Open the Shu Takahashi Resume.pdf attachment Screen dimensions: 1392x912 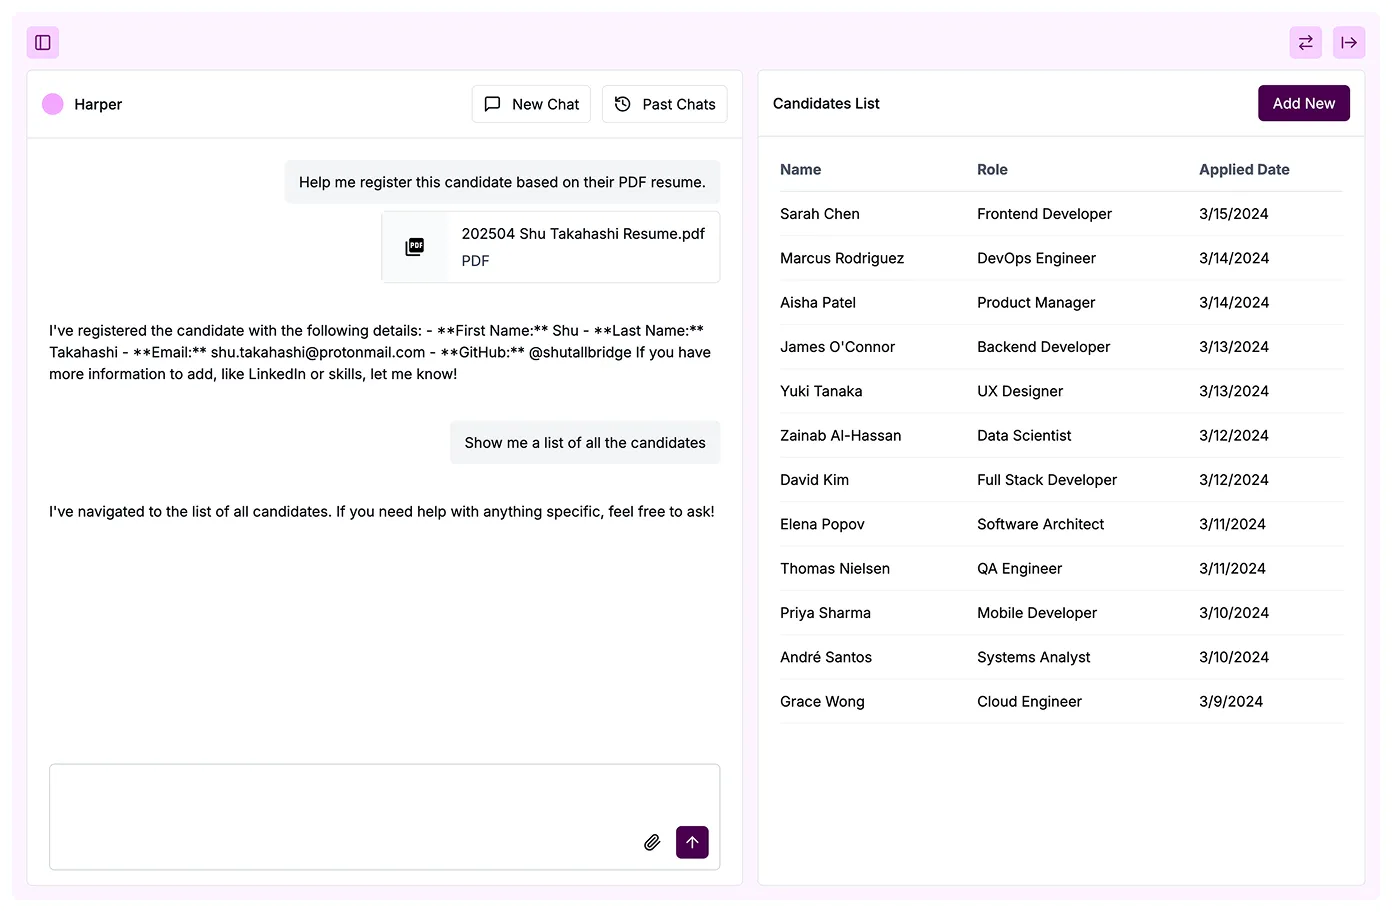coord(582,234)
